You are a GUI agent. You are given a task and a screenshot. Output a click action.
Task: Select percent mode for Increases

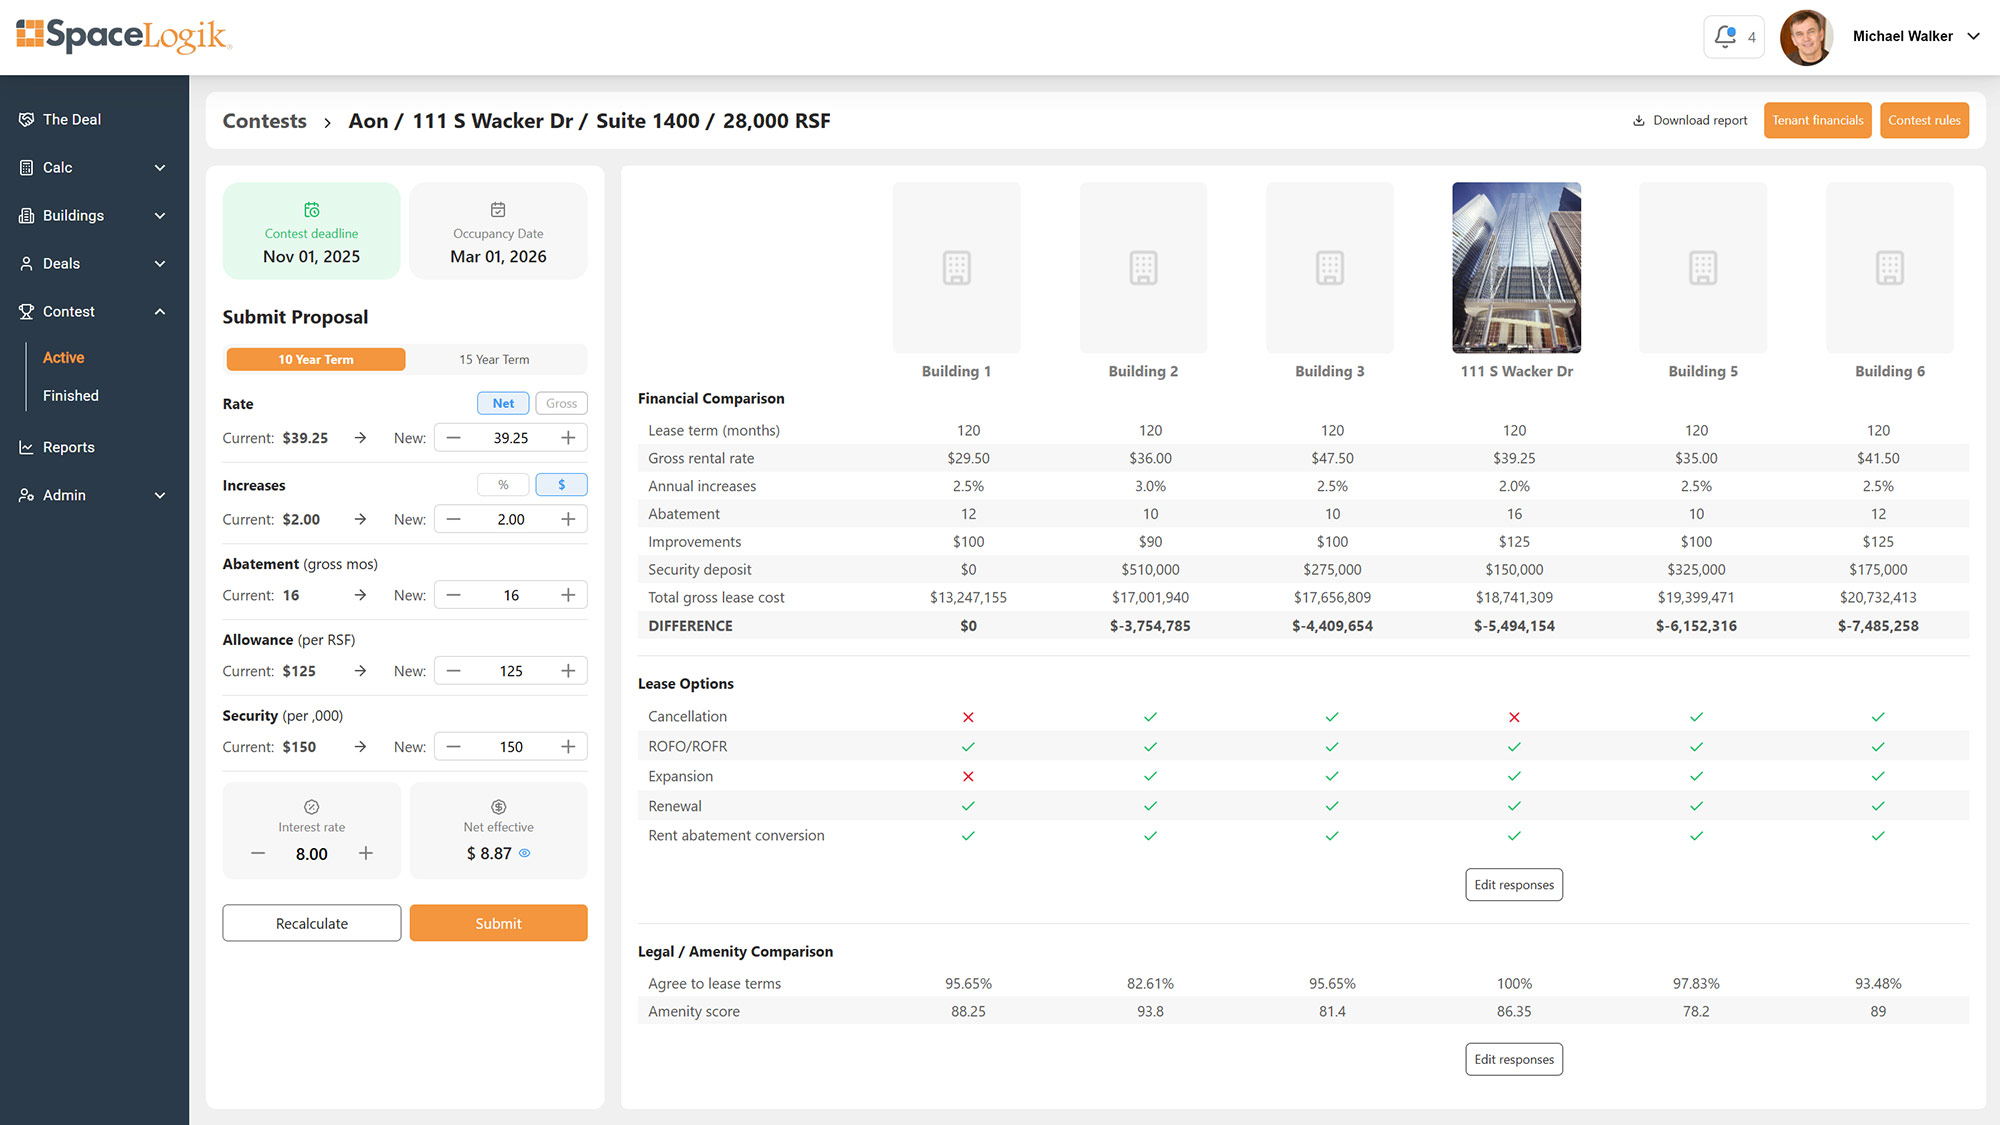point(503,485)
